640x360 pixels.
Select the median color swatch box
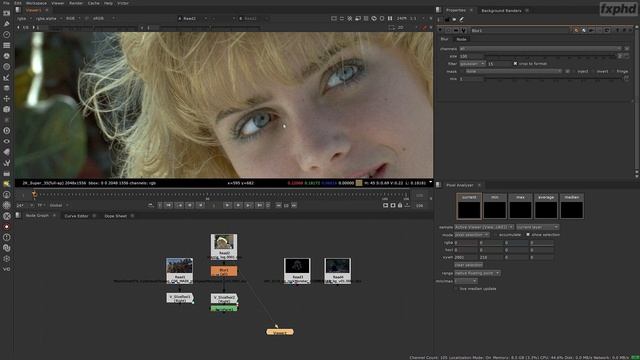(572, 206)
